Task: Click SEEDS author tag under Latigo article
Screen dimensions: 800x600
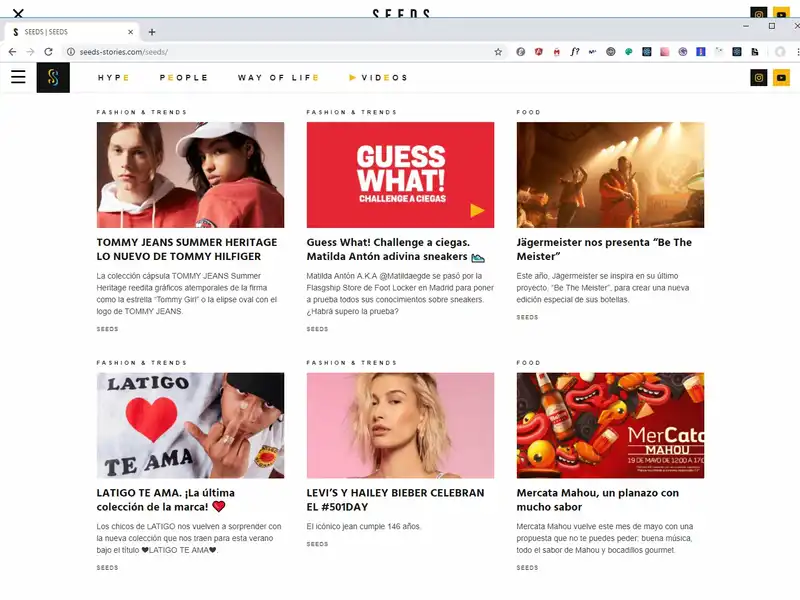Action: 107,568
